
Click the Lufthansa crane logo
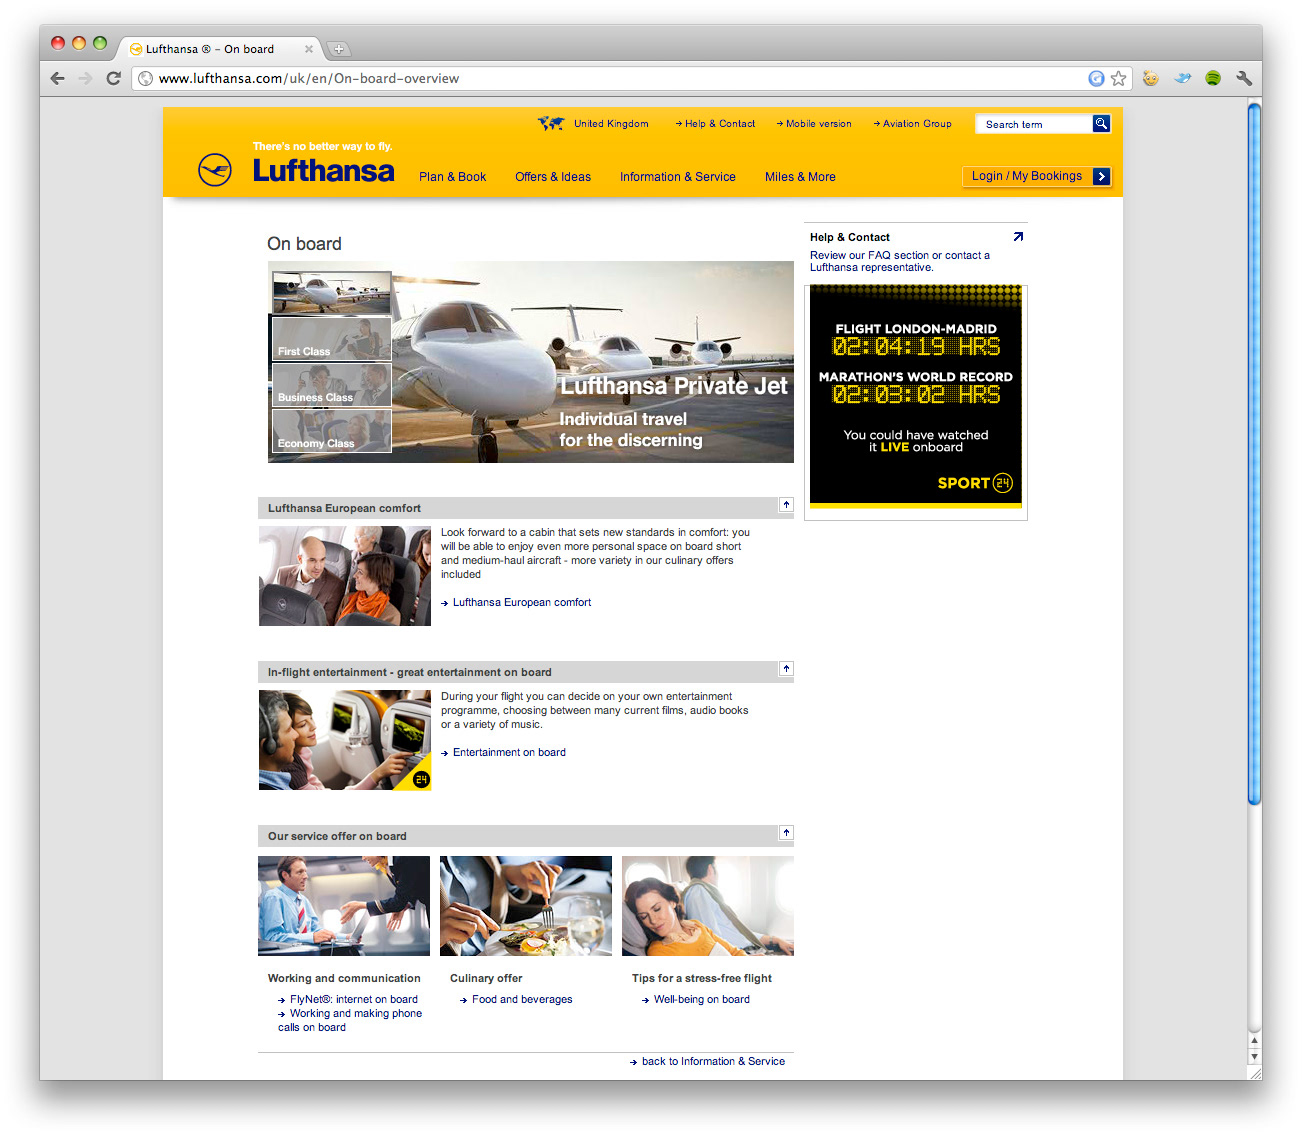pos(215,170)
